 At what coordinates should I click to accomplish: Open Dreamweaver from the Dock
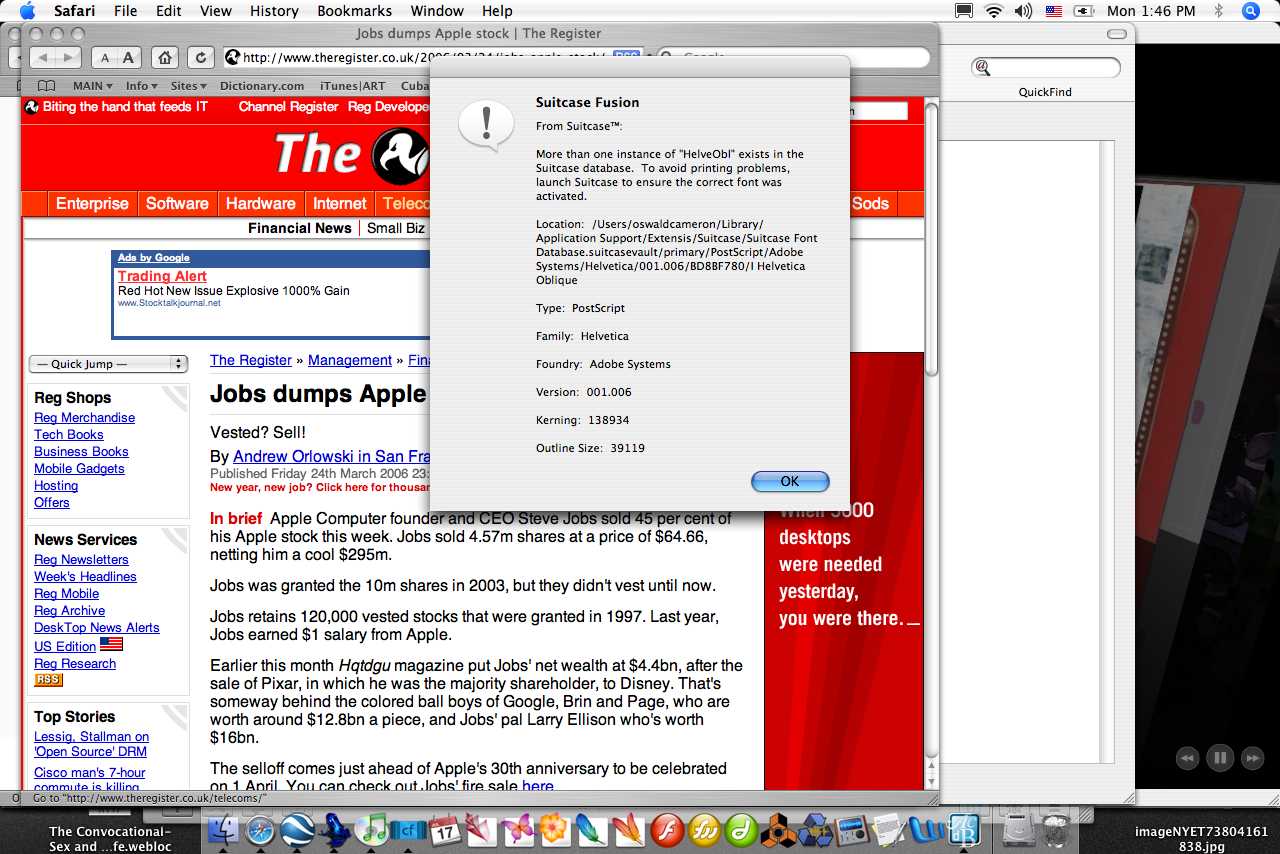point(741,829)
